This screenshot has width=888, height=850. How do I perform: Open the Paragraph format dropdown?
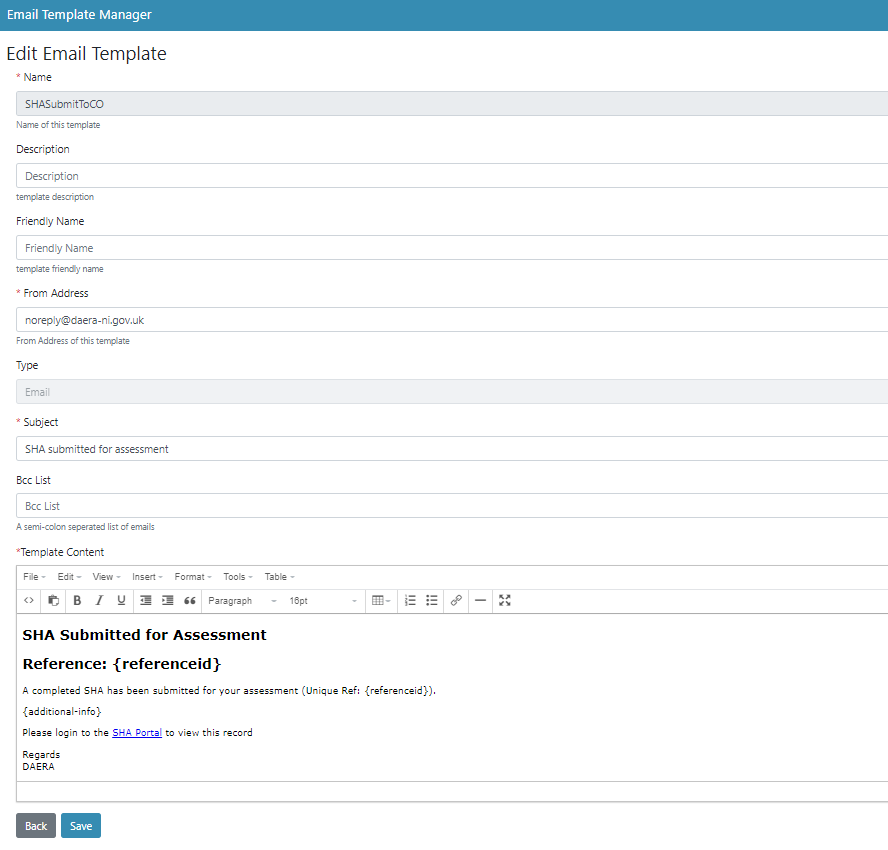(242, 601)
